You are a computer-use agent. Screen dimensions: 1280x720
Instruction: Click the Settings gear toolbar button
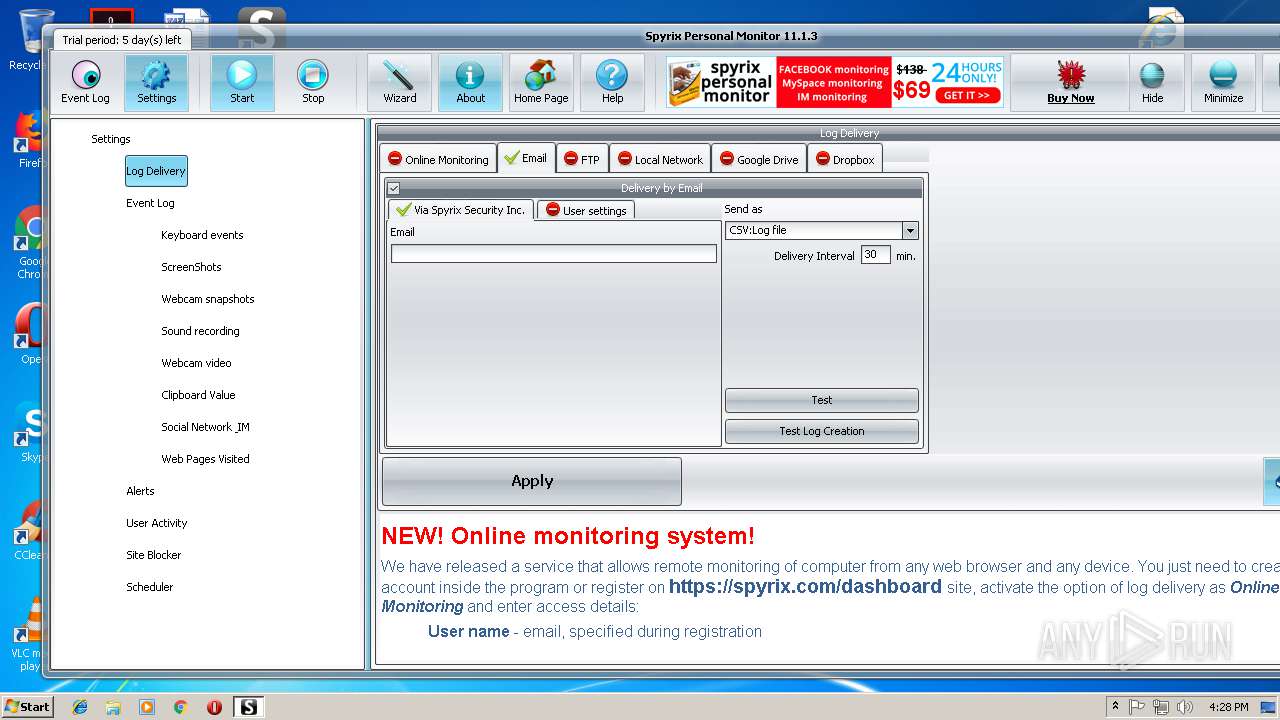[x=156, y=82]
